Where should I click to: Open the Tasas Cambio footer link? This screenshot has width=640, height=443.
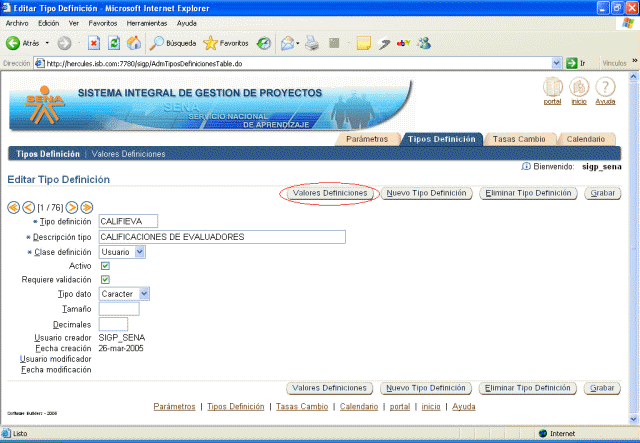click(x=302, y=407)
